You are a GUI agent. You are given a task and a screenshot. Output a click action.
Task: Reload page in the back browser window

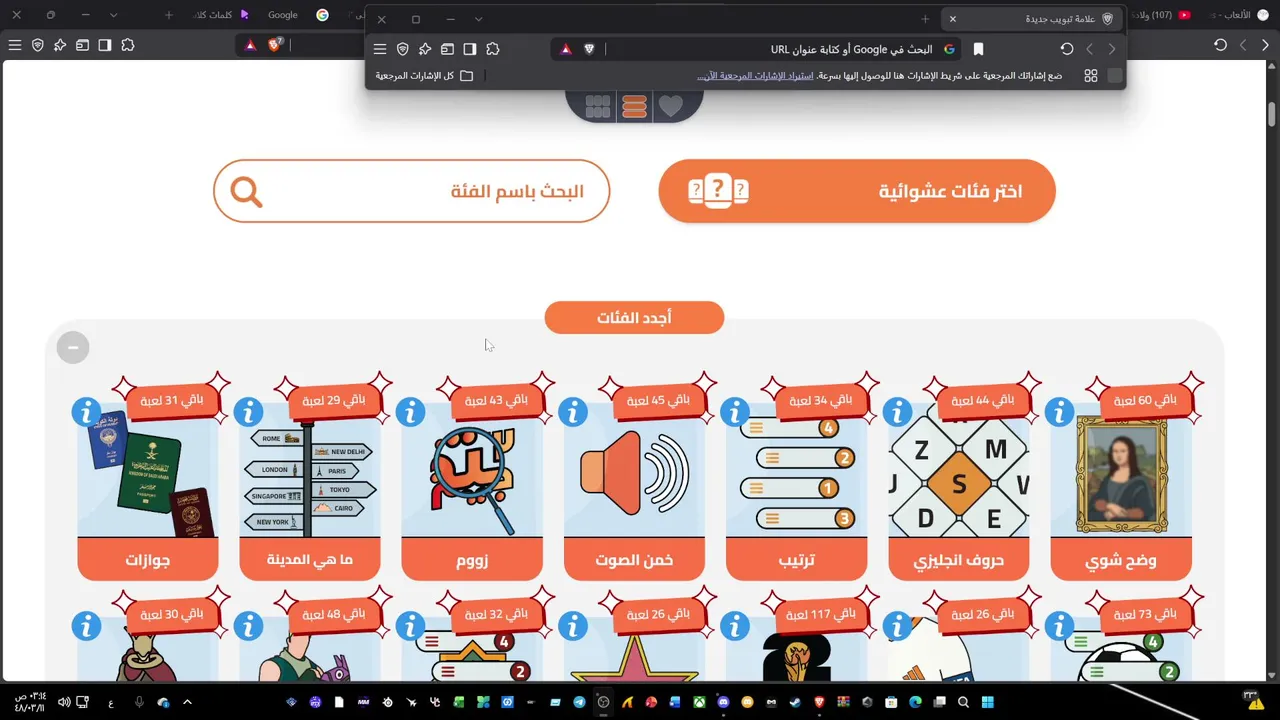tap(1220, 45)
